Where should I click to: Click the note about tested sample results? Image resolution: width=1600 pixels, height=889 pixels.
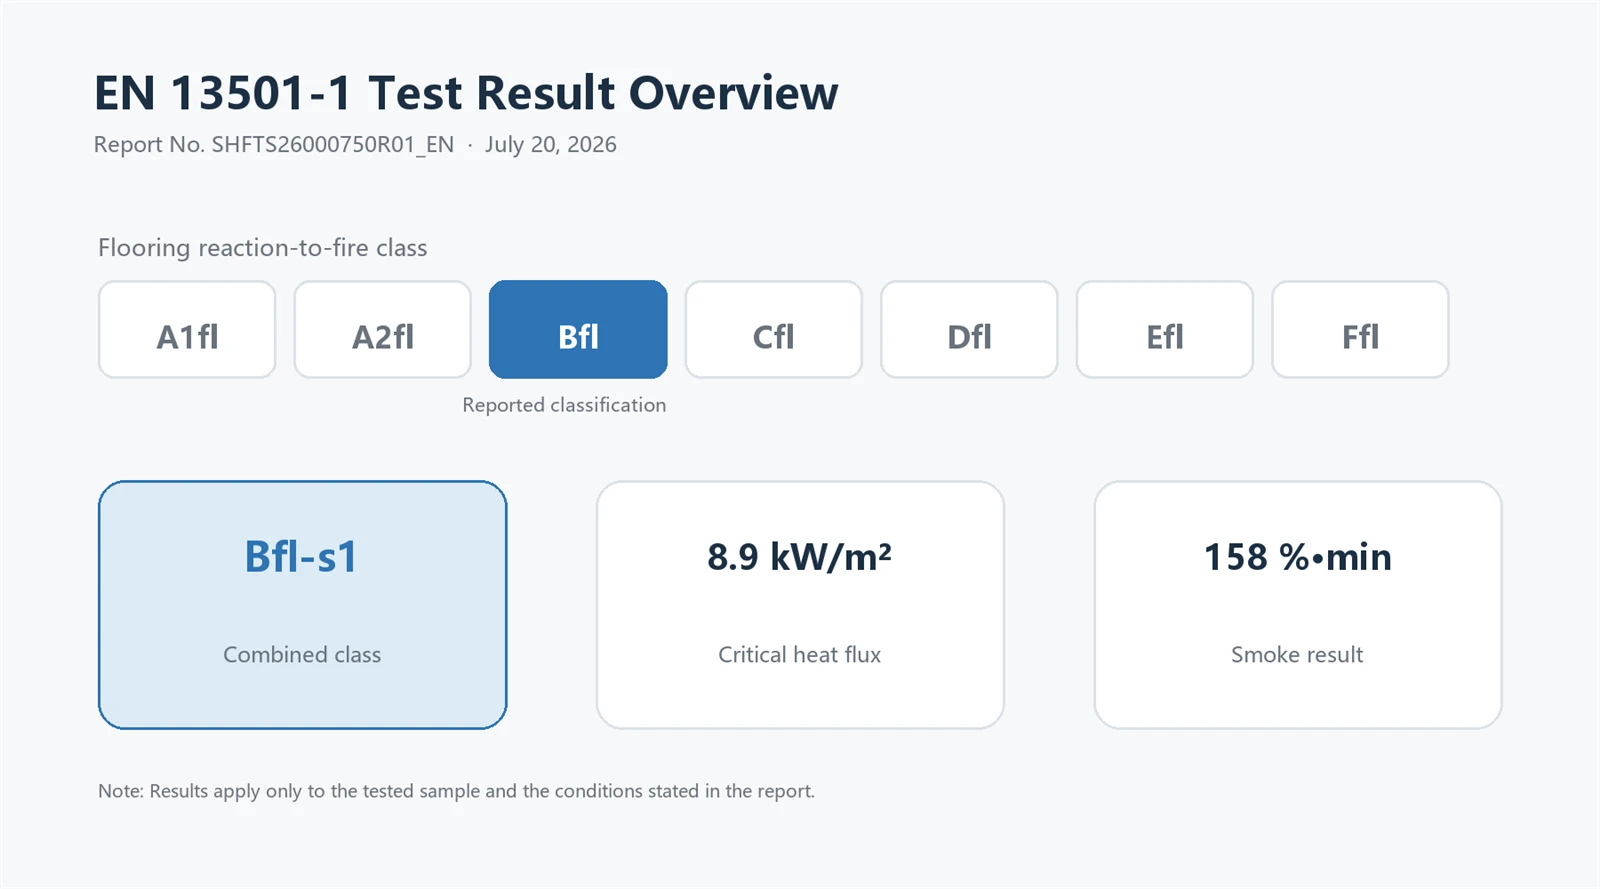[x=456, y=791]
